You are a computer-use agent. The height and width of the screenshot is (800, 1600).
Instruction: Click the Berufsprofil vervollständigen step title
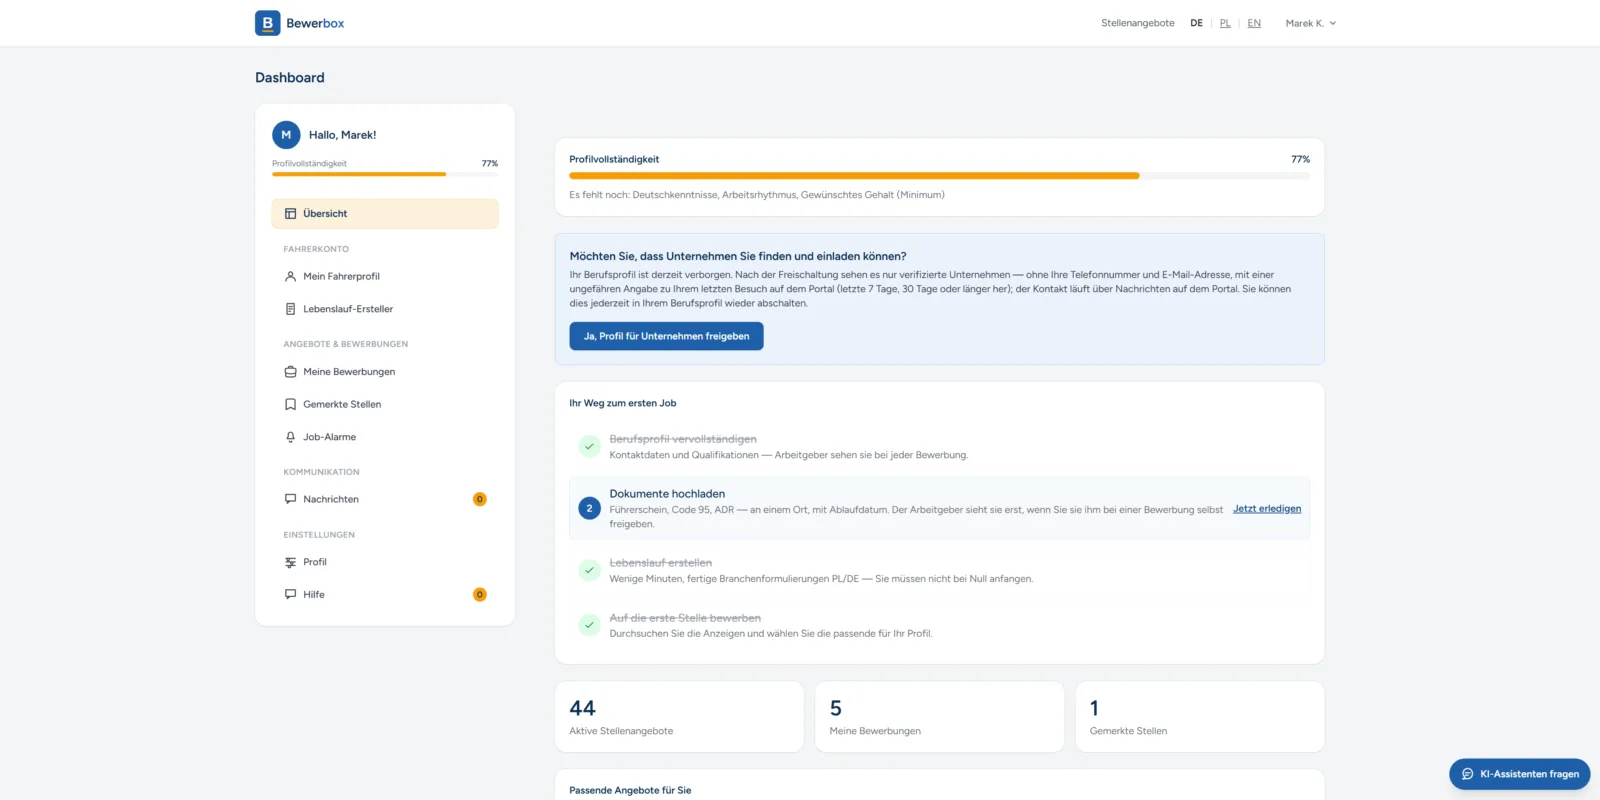point(683,439)
